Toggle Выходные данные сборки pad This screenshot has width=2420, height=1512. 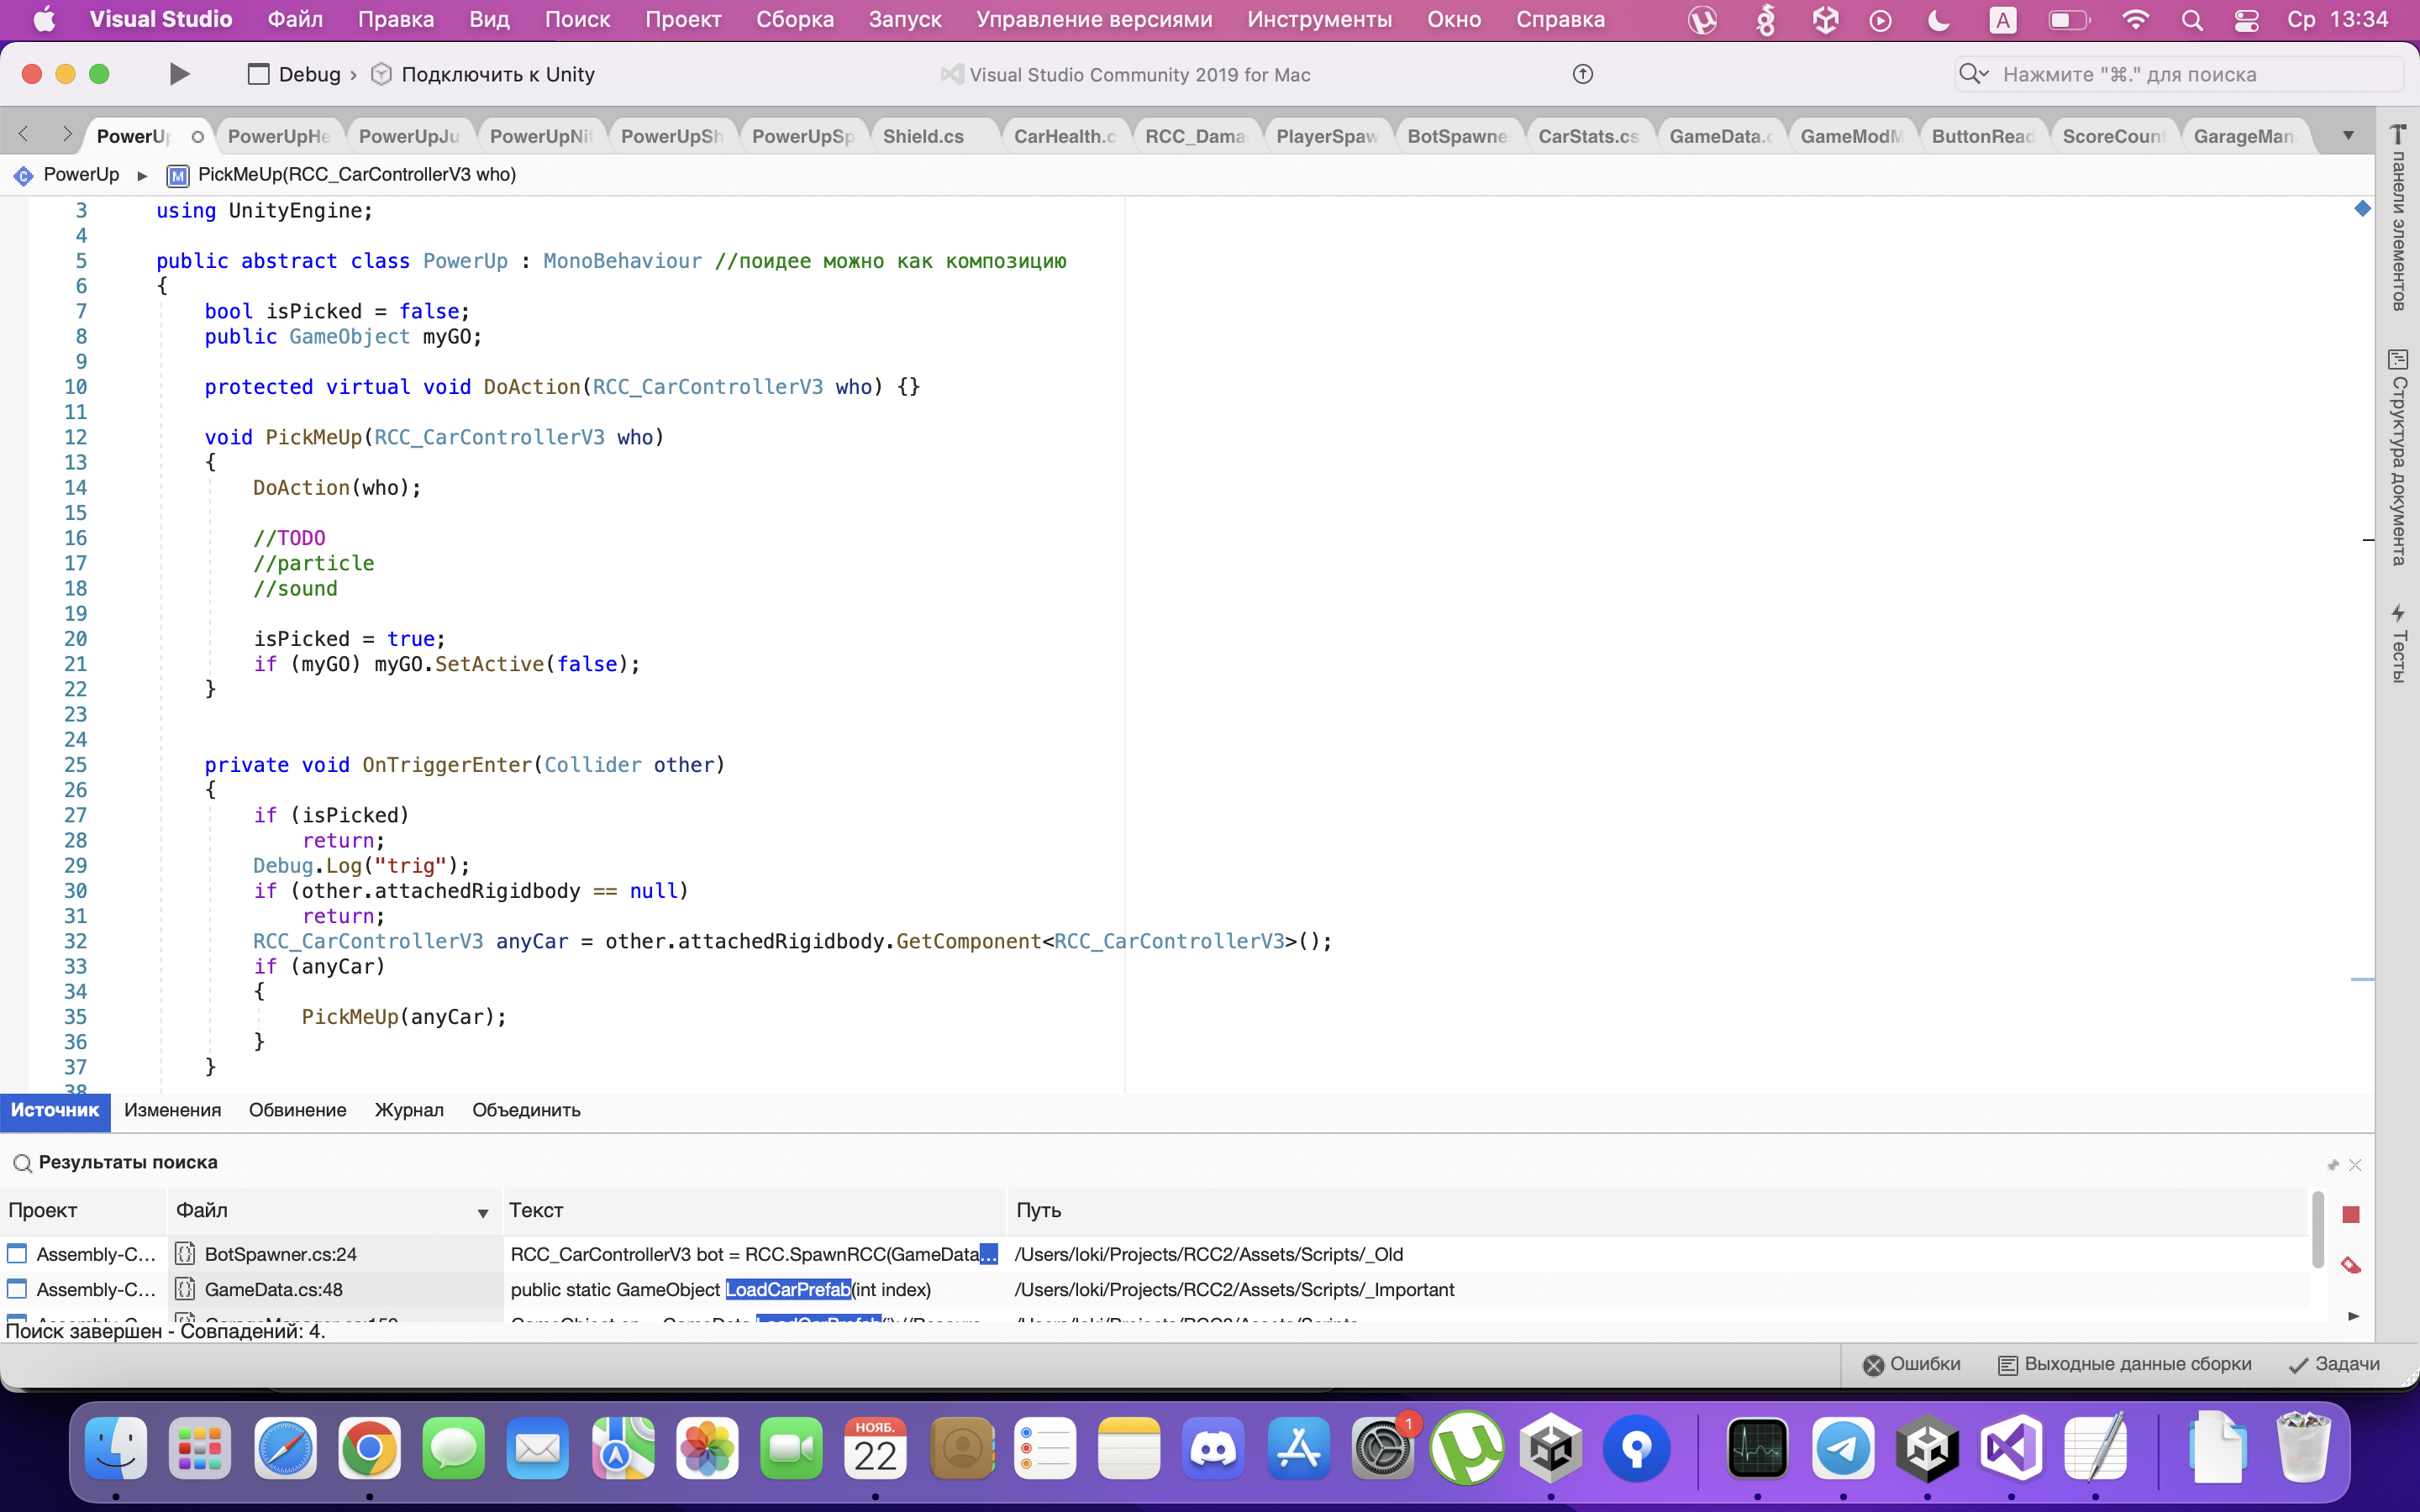(x=2124, y=1364)
